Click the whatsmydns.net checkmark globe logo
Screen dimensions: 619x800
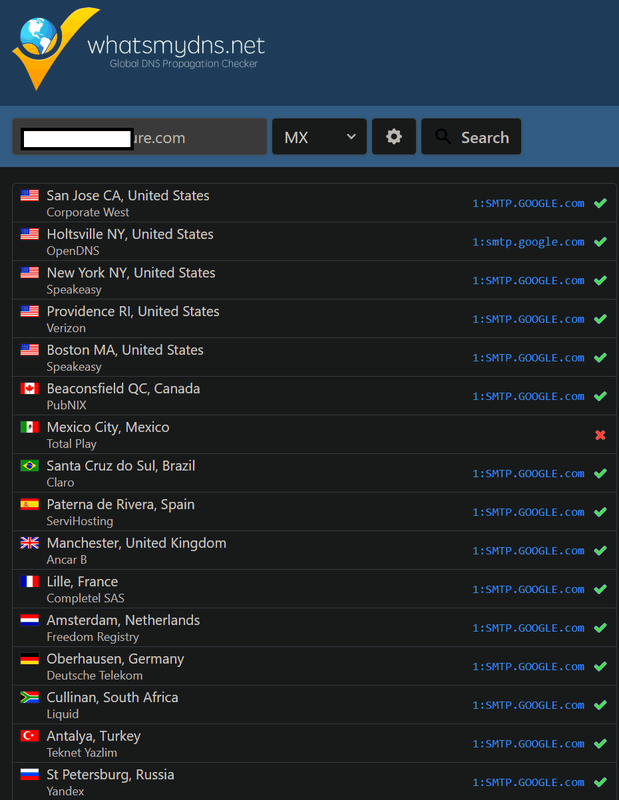click(55, 48)
